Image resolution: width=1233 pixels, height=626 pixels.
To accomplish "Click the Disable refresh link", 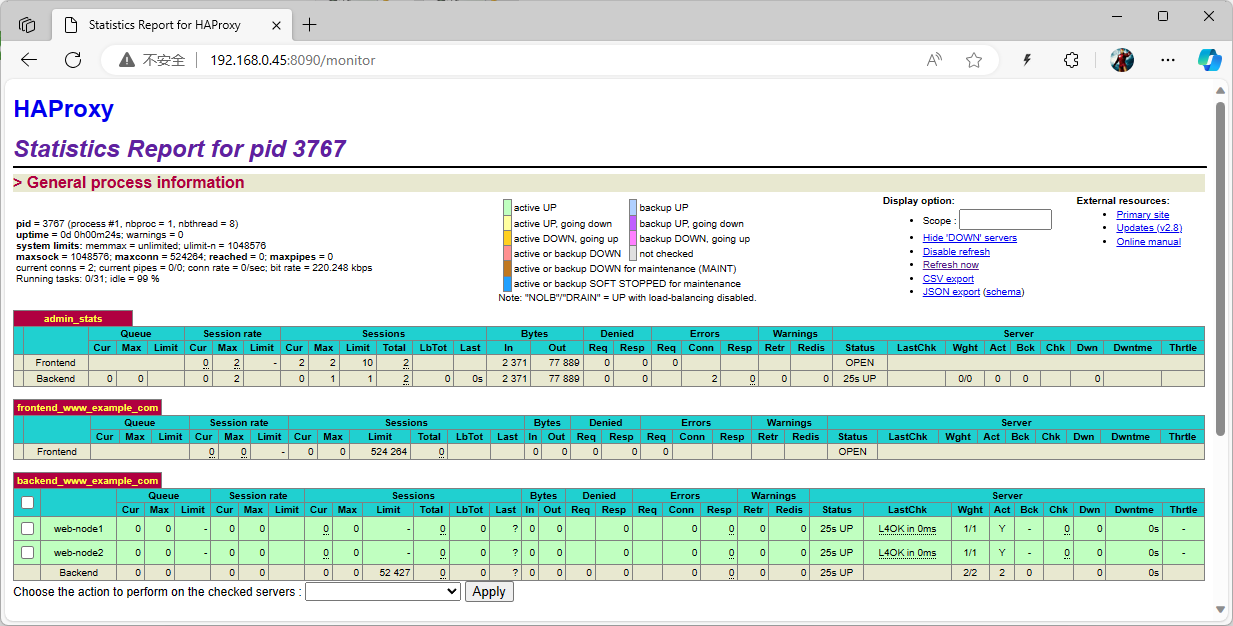I will [x=956, y=252].
